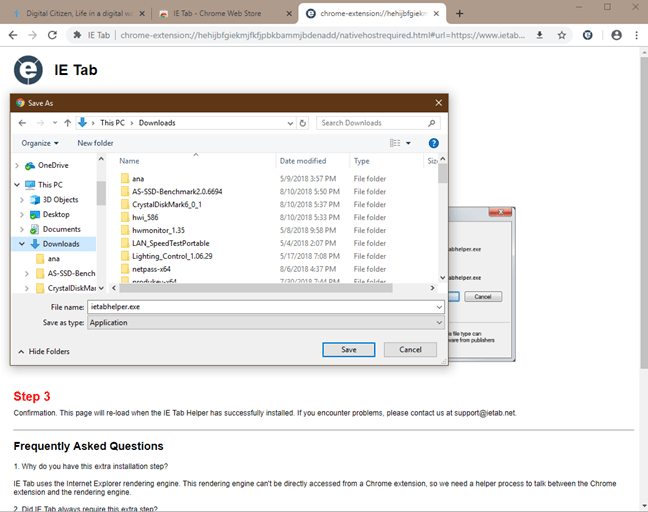Click New folder in Save As toolbar
The width and height of the screenshot is (648, 512).
tap(95, 143)
